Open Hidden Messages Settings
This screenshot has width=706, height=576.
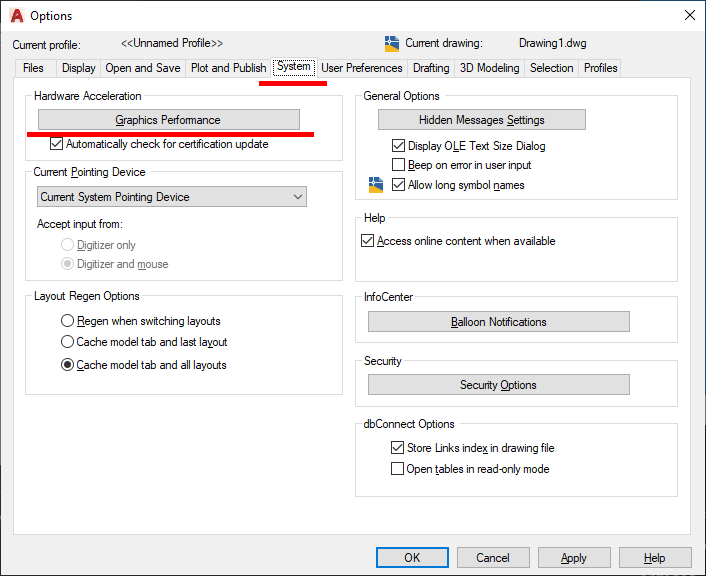pyautogui.click(x=482, y=120)
